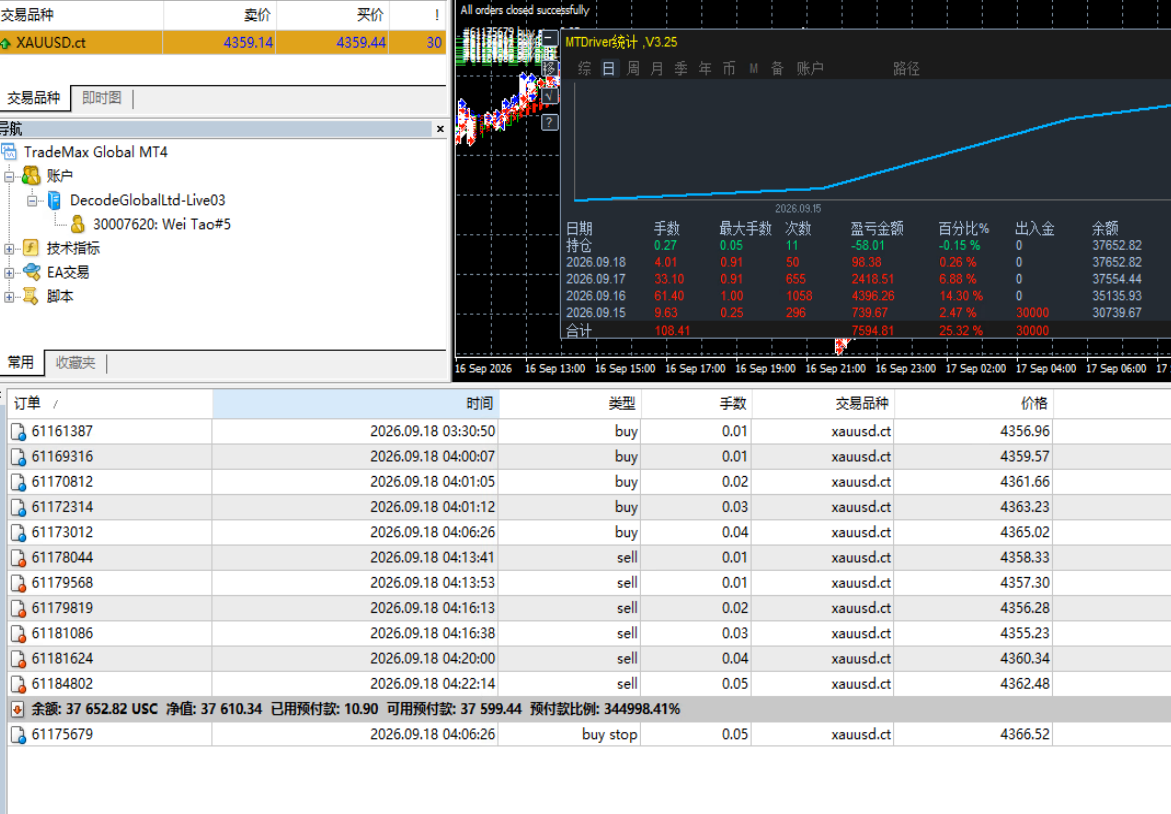Image resolution: width=1171 pixels, height=814 pixels.
Task: Click the 30007620: Wei Tao#5 account entry
Action: [x=161, y=224]
